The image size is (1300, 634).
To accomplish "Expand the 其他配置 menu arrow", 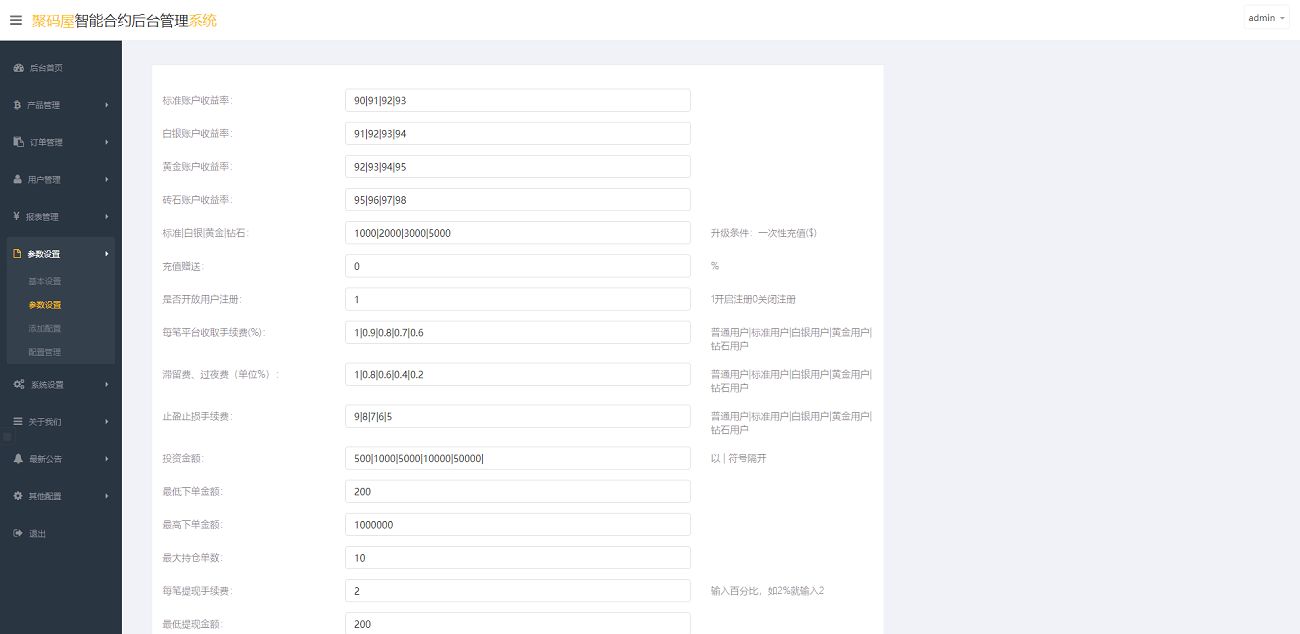I will click(x=106, y=497).
